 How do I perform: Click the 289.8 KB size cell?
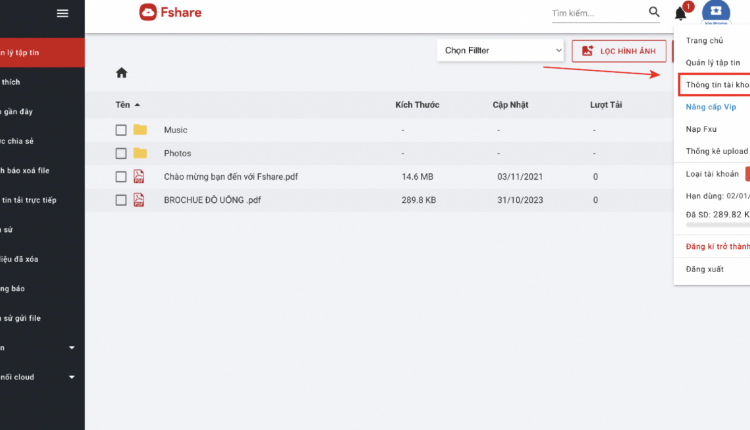[419, 200]
